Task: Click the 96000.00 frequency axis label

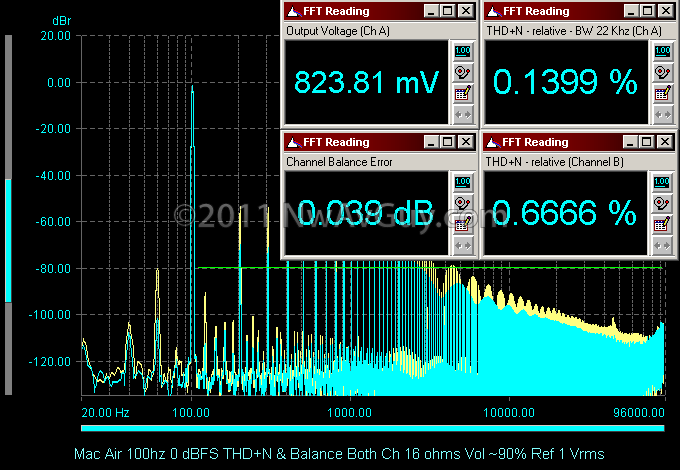Action: pos(639,412)
